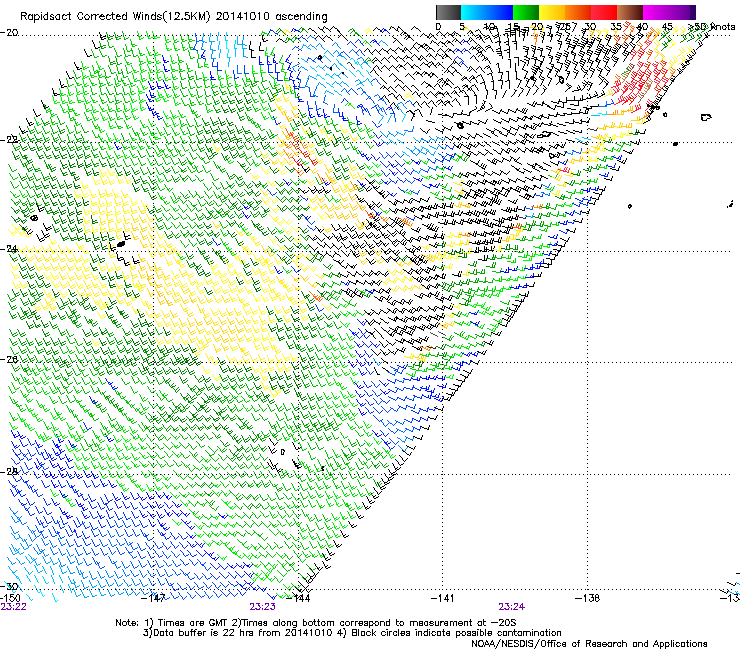Click the green 15-20 knots legend swatch
The width and height of the screenshot is (740, 650).
pos(526,12)
